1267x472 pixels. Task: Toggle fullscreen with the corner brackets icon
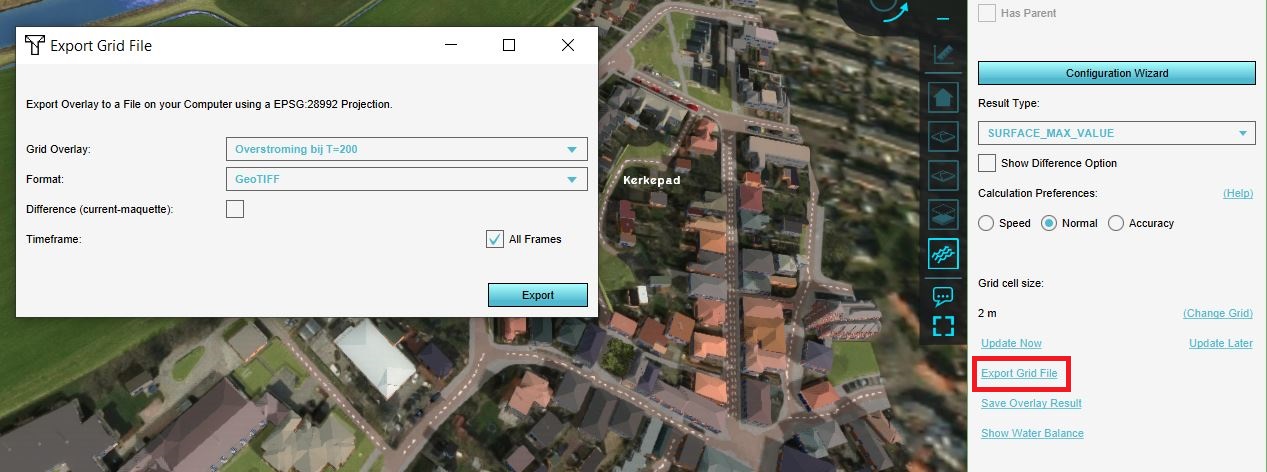(x=943, y=326)
